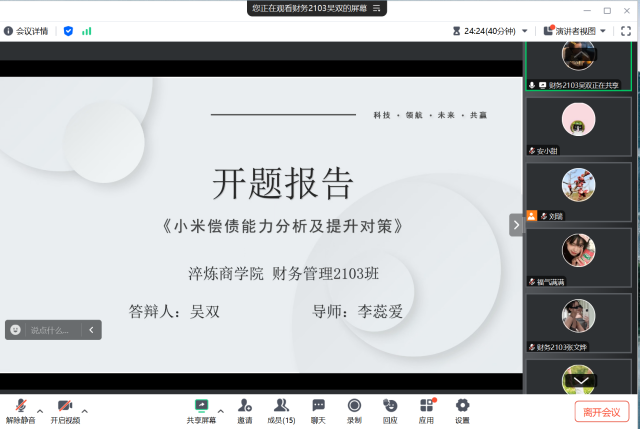Click 开启视频 to turn on the camera
Viewport: 640px width, 429px height.
(x=65, y=411)
